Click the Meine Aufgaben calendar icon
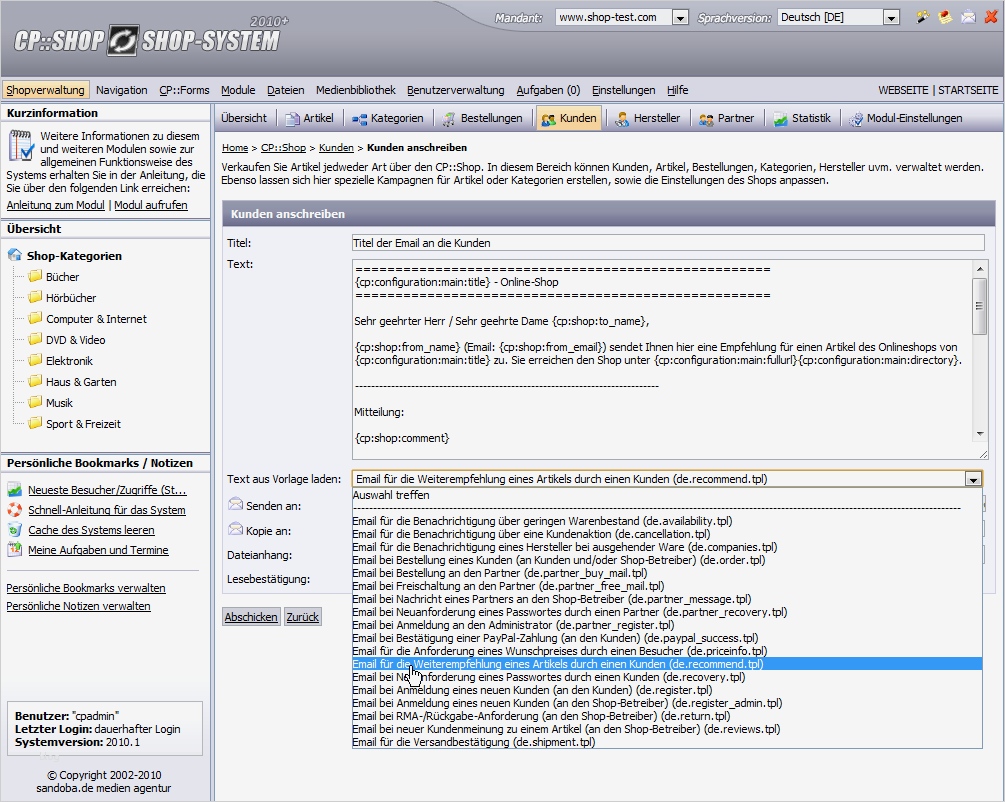The height and width of the screenshot is (802, 1005). [x=15, y=549]
